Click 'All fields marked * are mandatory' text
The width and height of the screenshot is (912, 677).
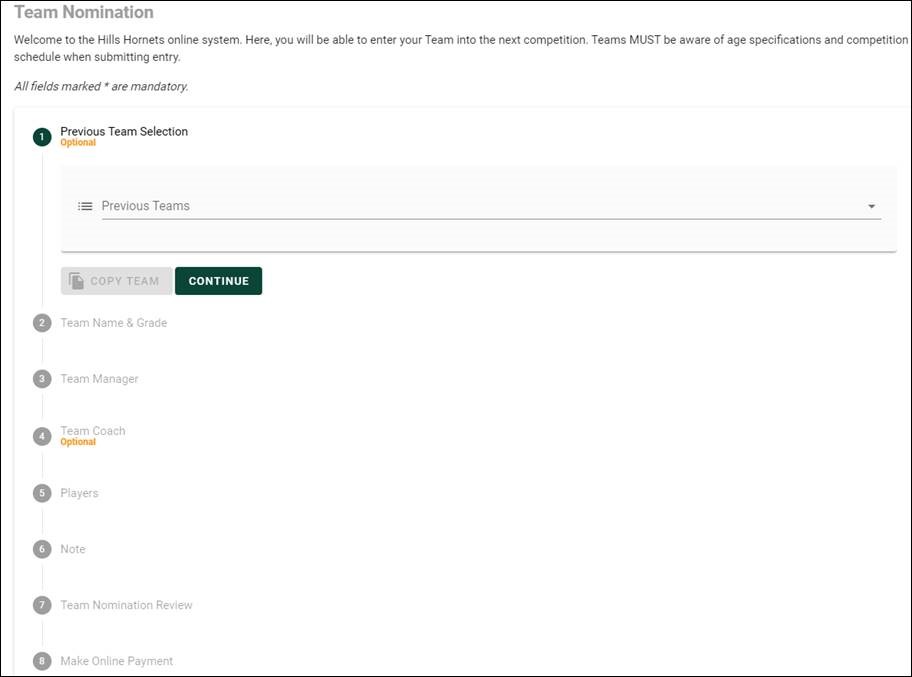click(101, 86)
